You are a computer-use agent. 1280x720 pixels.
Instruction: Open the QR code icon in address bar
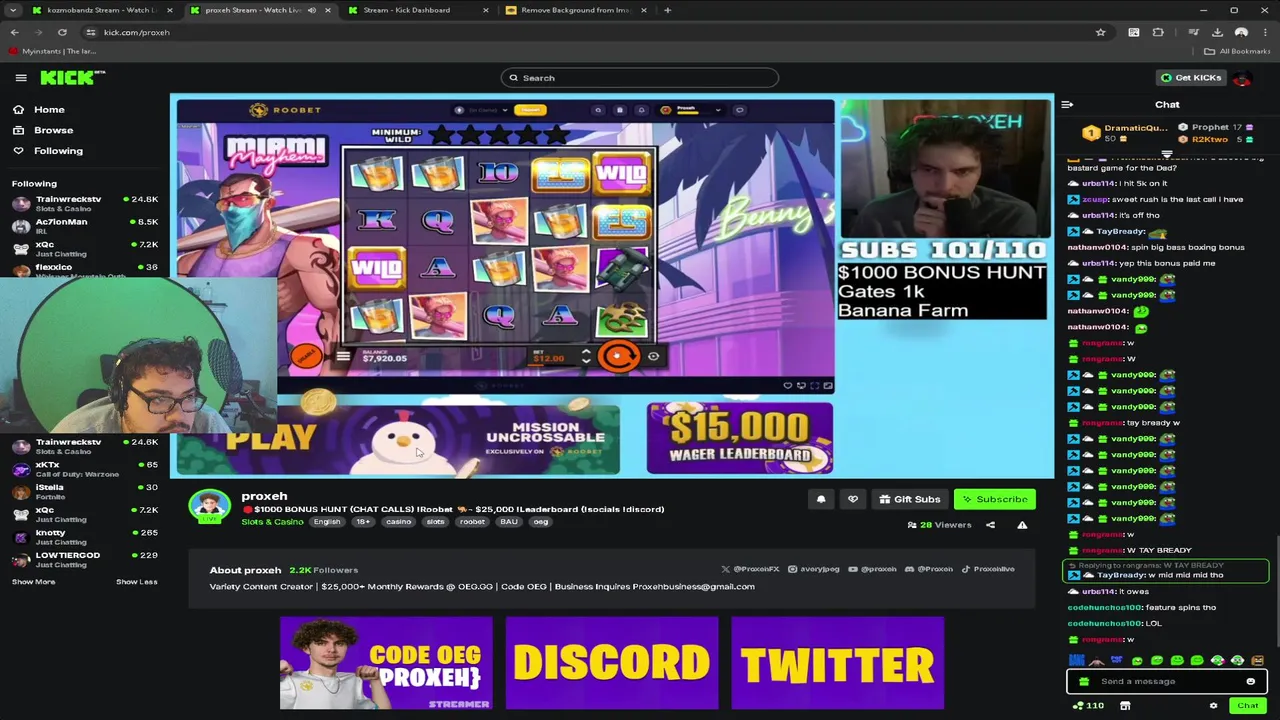pyautogui.click(x=1134, y=32)
